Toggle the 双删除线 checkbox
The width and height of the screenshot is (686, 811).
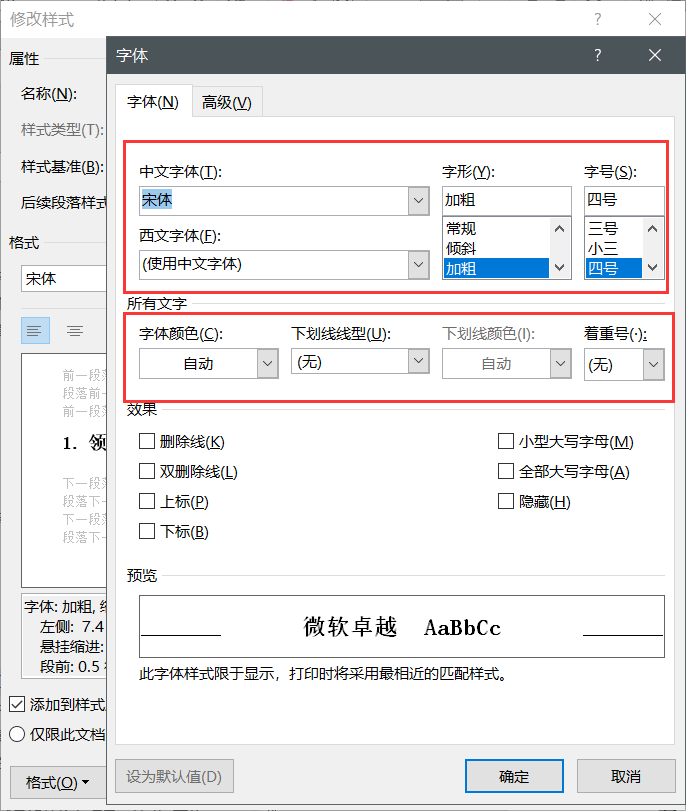pos(147,472)
